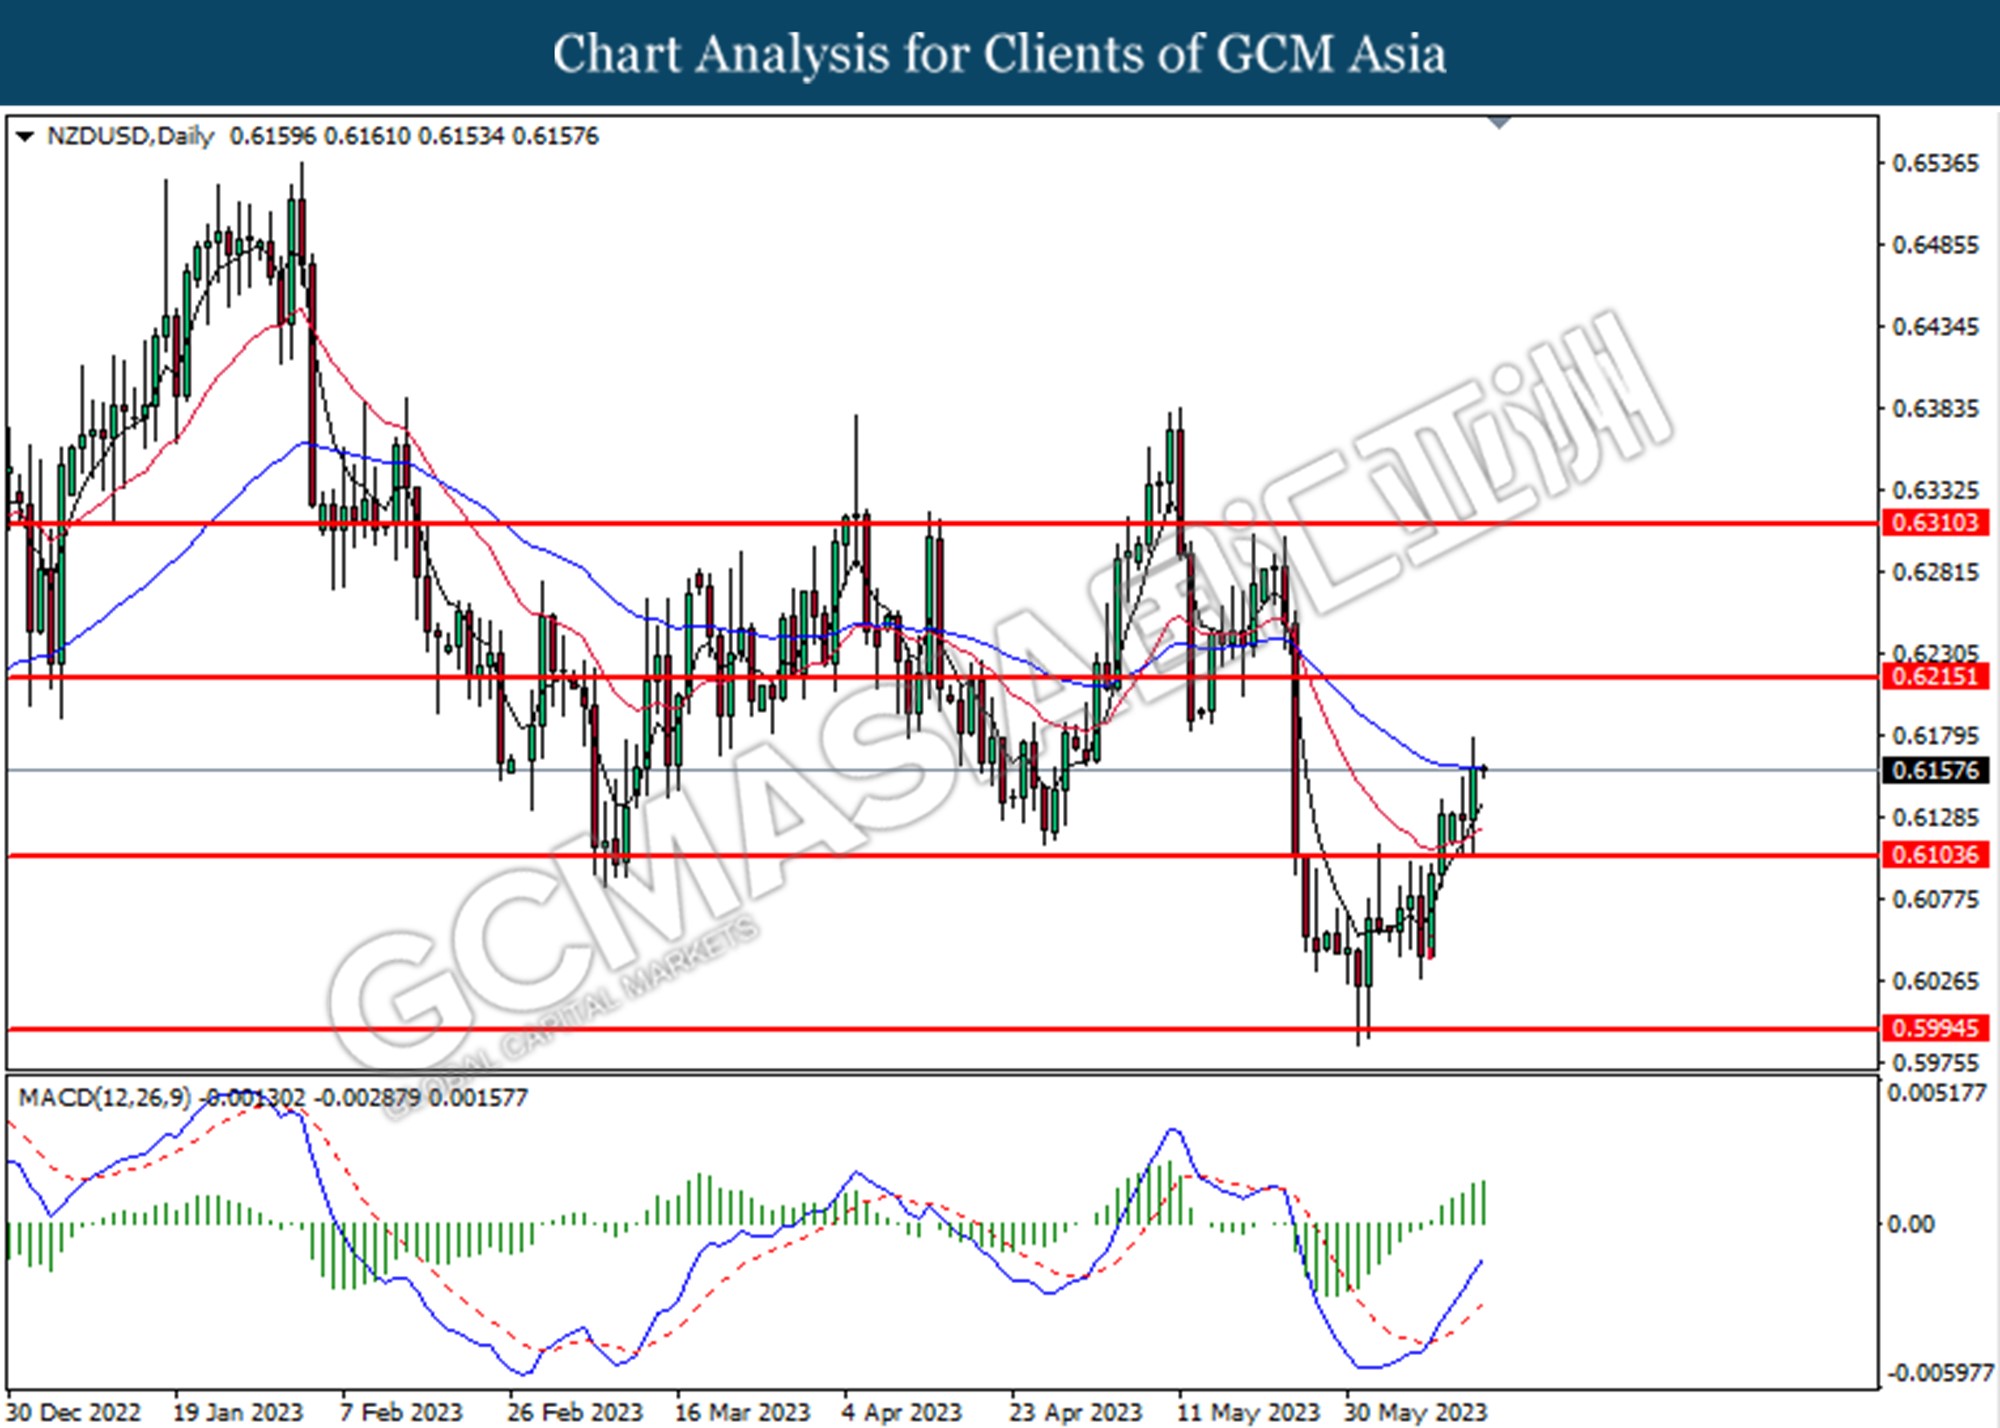Click the dropdown triangle beside NZDUSD,Daily
This screenshot has height=1428, width=2000.
26,136
